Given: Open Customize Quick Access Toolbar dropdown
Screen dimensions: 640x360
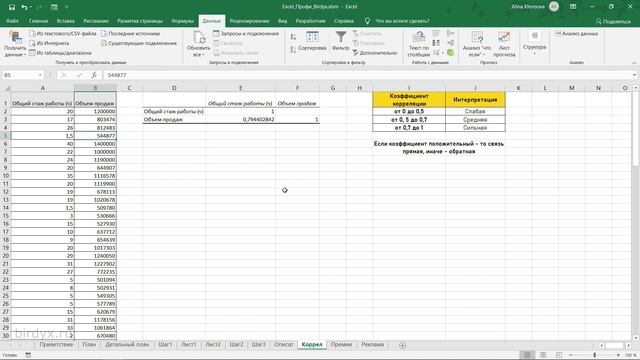Looking at the screenshot, I should click(66, 7).
